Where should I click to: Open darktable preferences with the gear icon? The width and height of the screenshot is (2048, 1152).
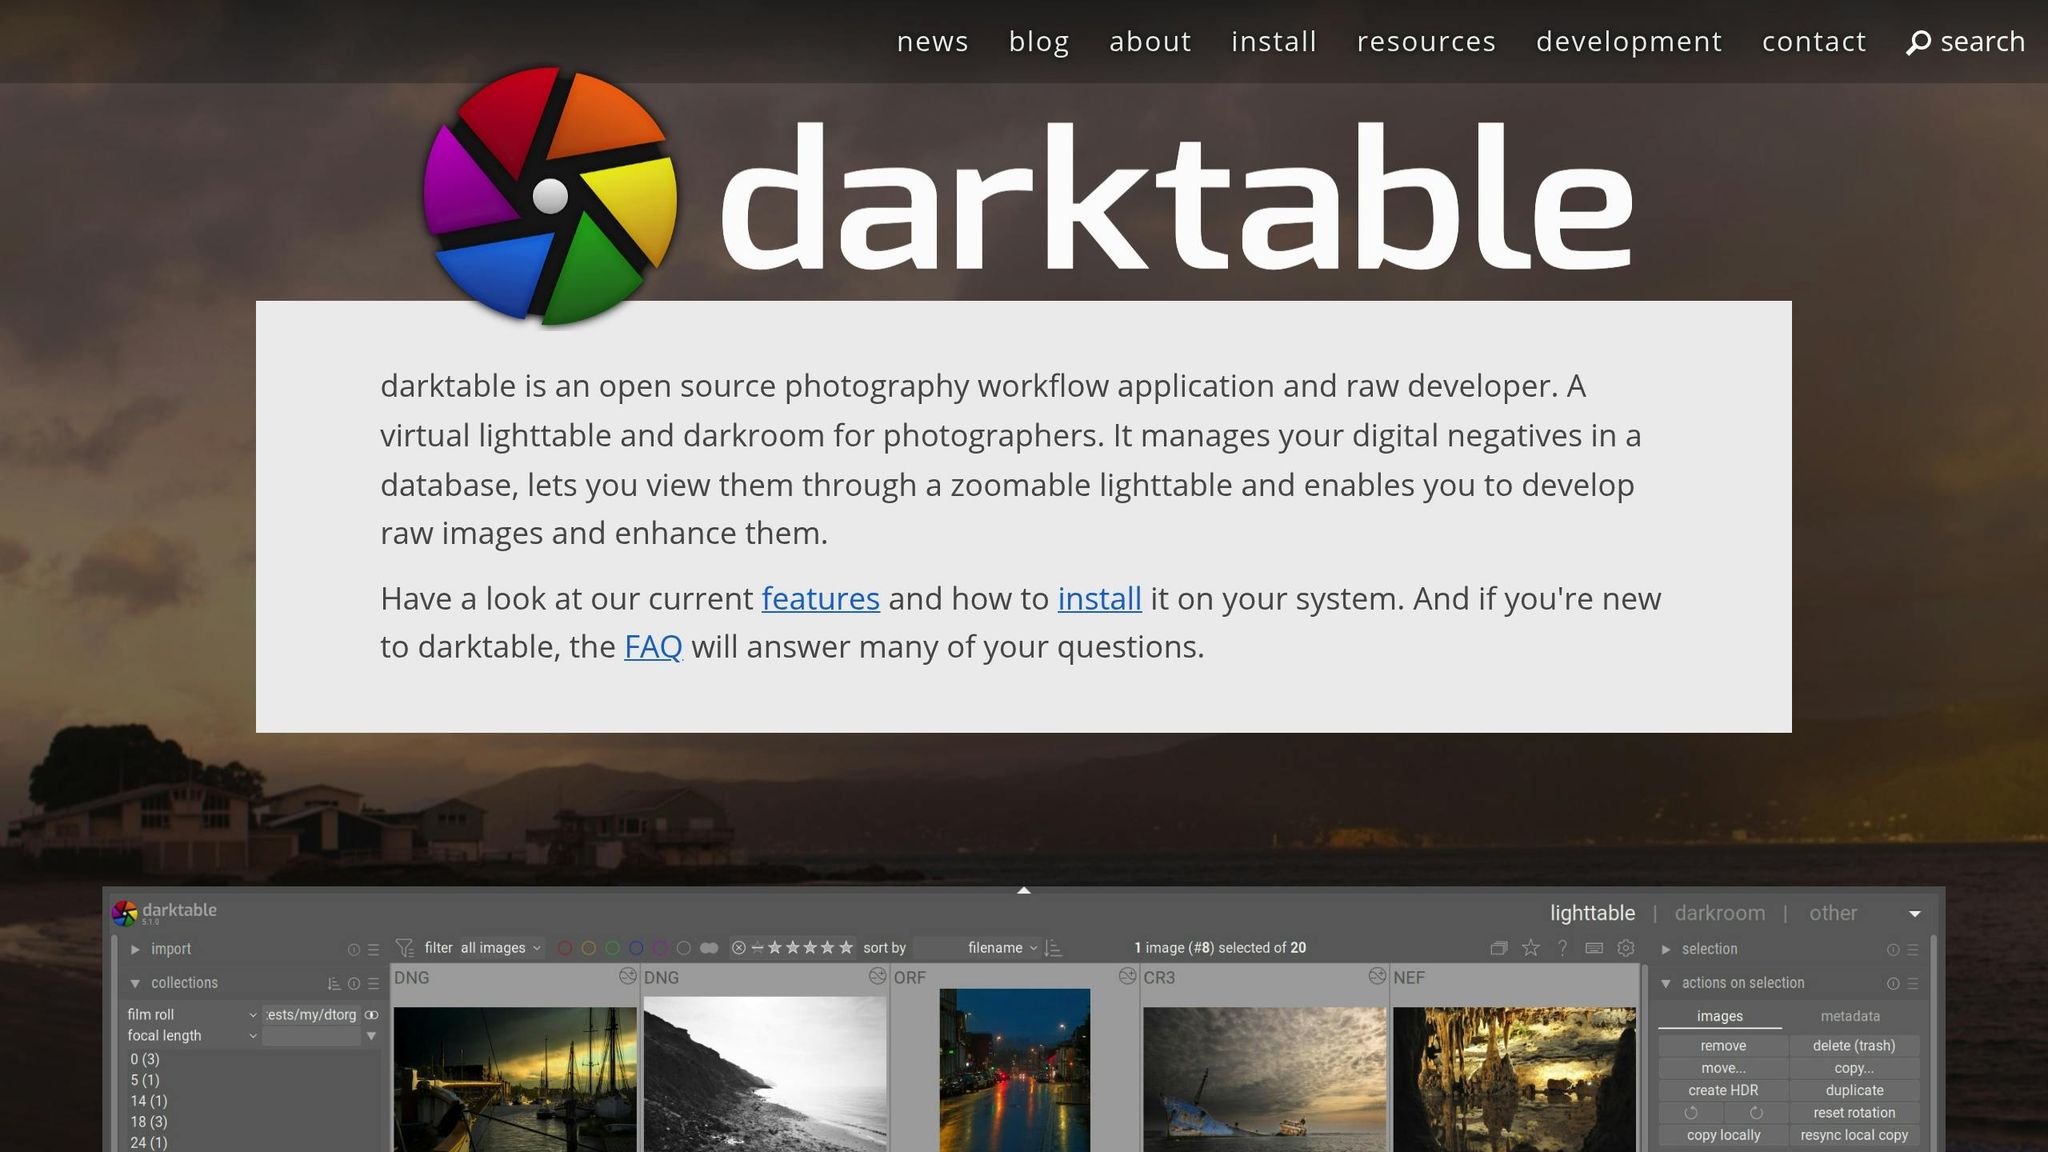click(x=1625, y=948)
